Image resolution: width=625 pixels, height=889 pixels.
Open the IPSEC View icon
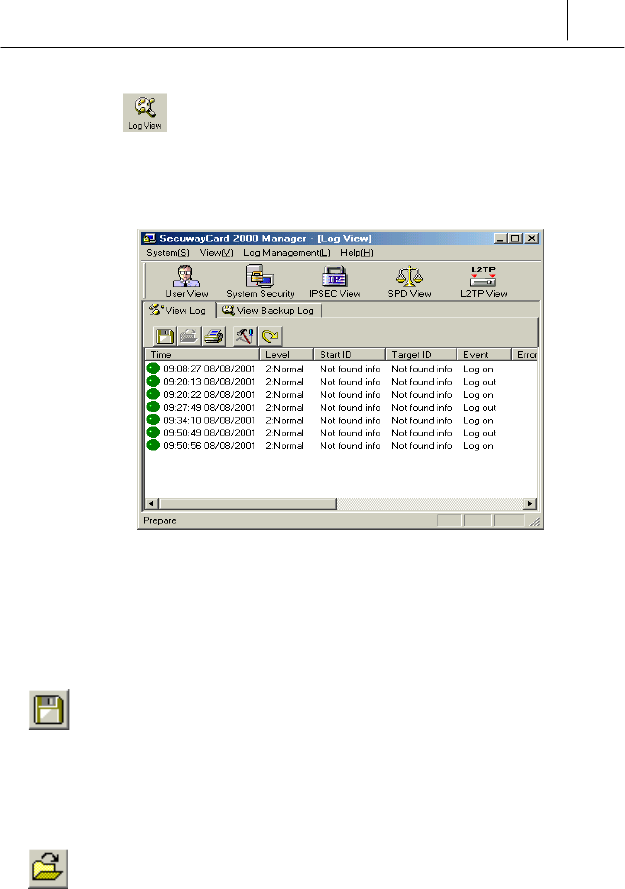pos(335,281)
